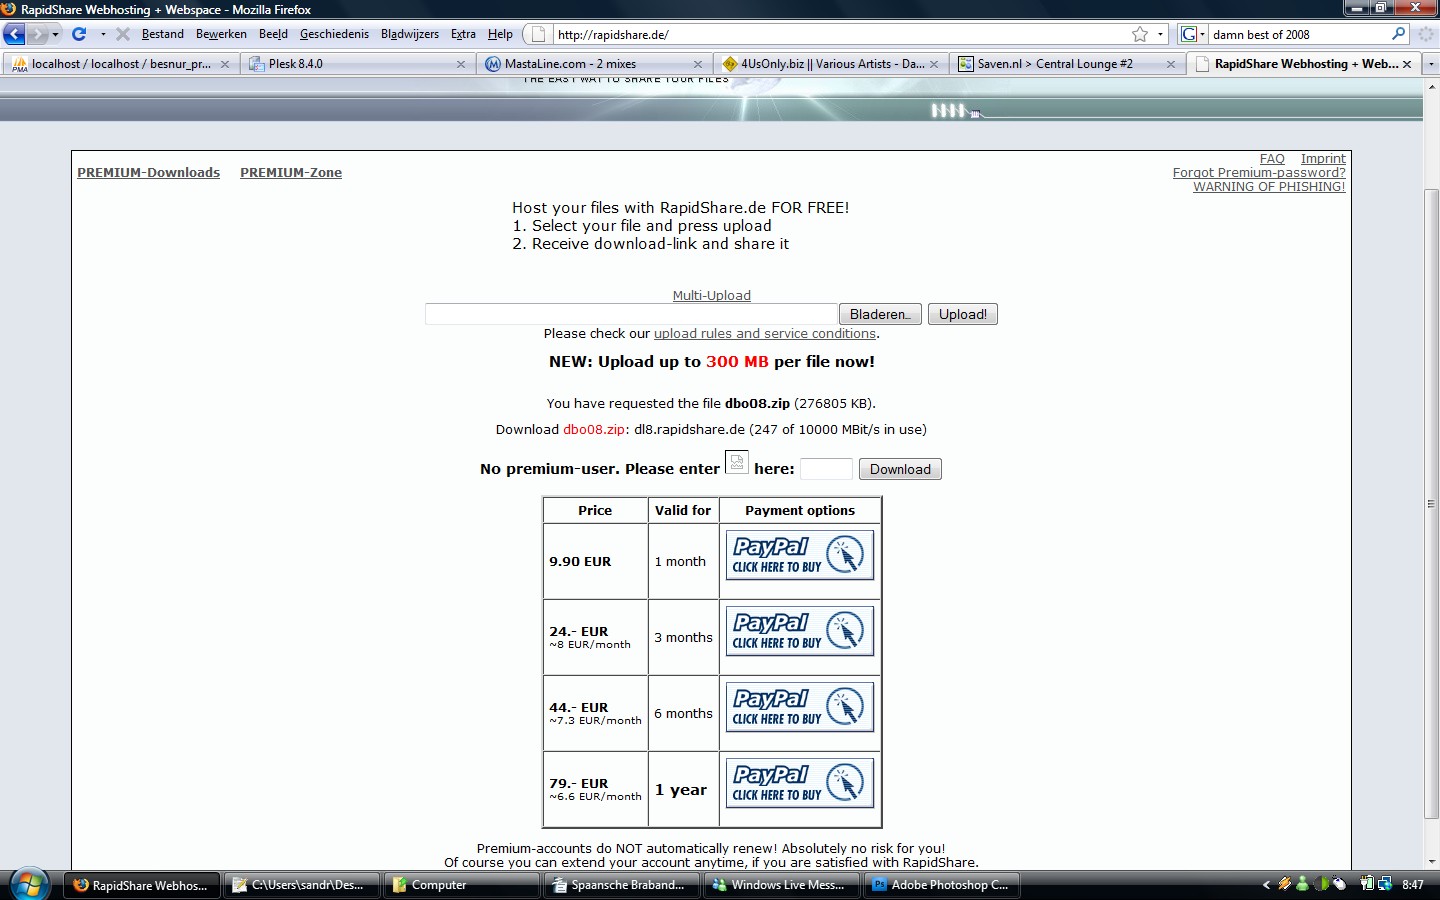This screenshot has height=900, width=1440.
Task: Go back with the browser Back arrow
Action: (x=14, y=34)
